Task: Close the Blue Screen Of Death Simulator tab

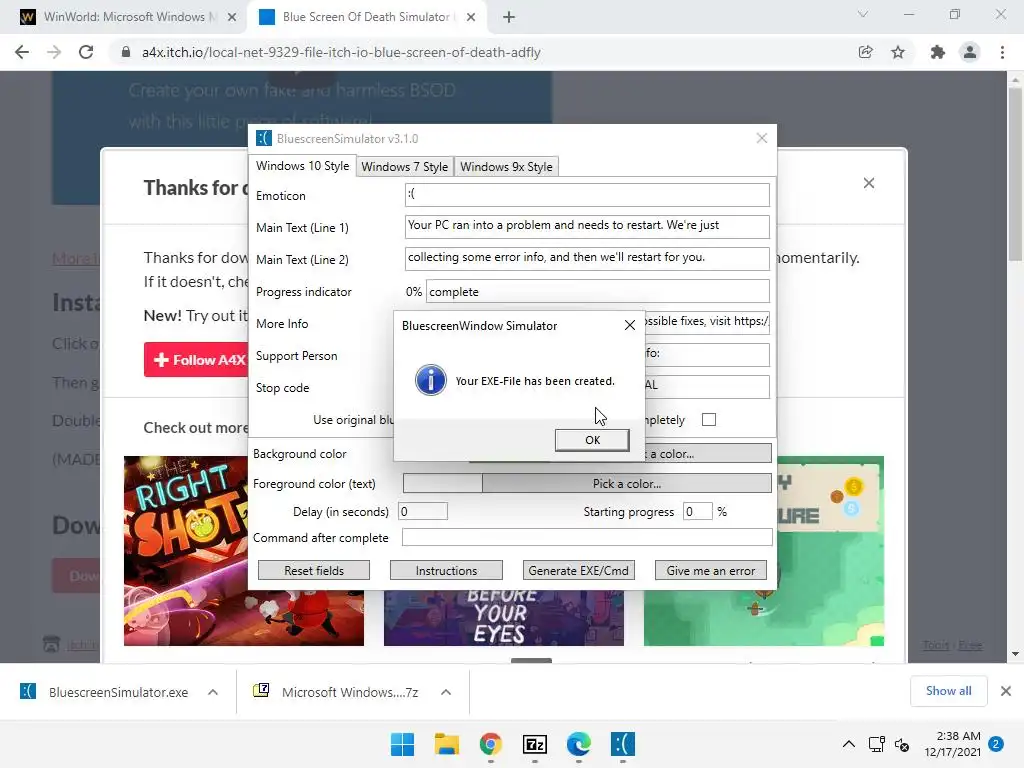Action: 470,17
